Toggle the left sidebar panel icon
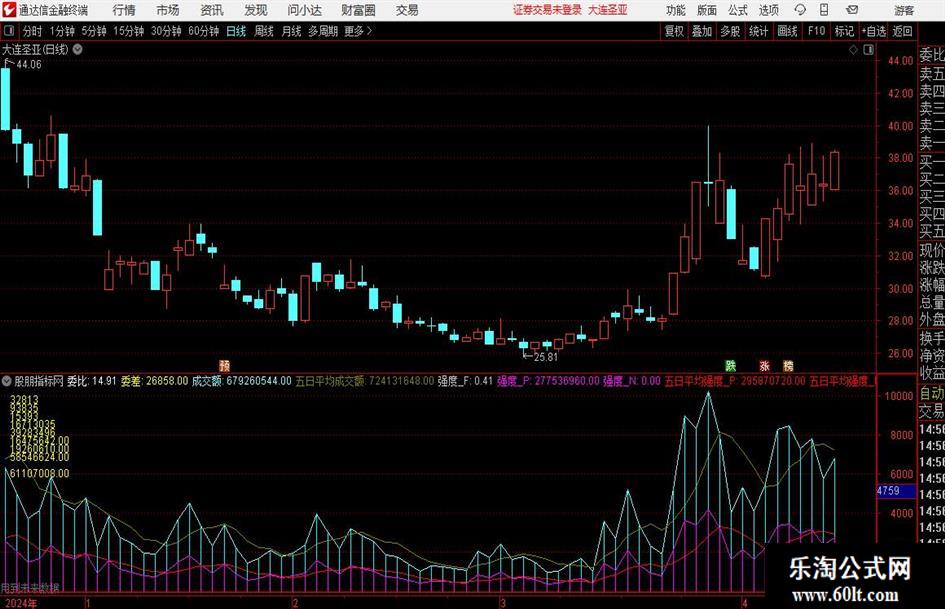Image resolution: width=945 pixels, height=609 pixels. (x=9, y=31)
